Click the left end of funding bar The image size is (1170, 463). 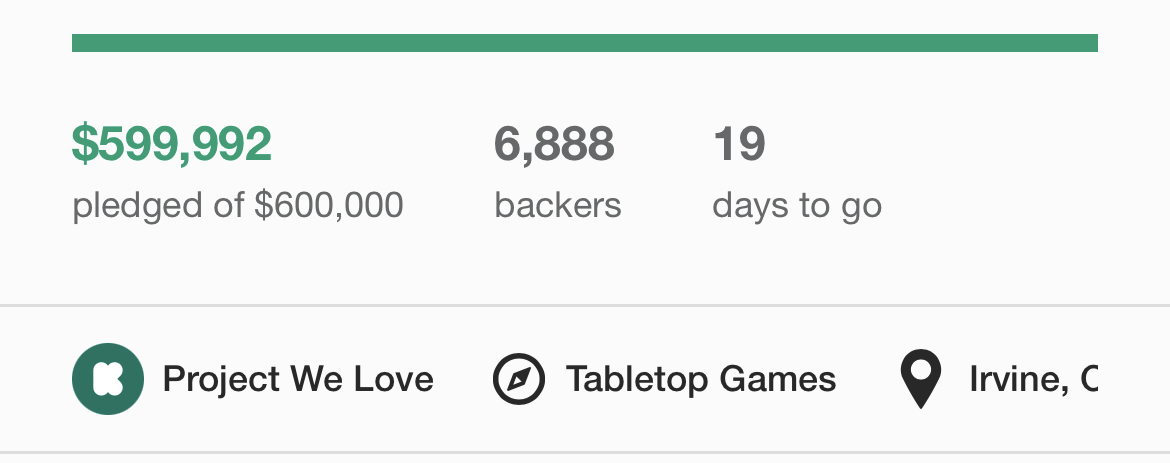point(79,43)
